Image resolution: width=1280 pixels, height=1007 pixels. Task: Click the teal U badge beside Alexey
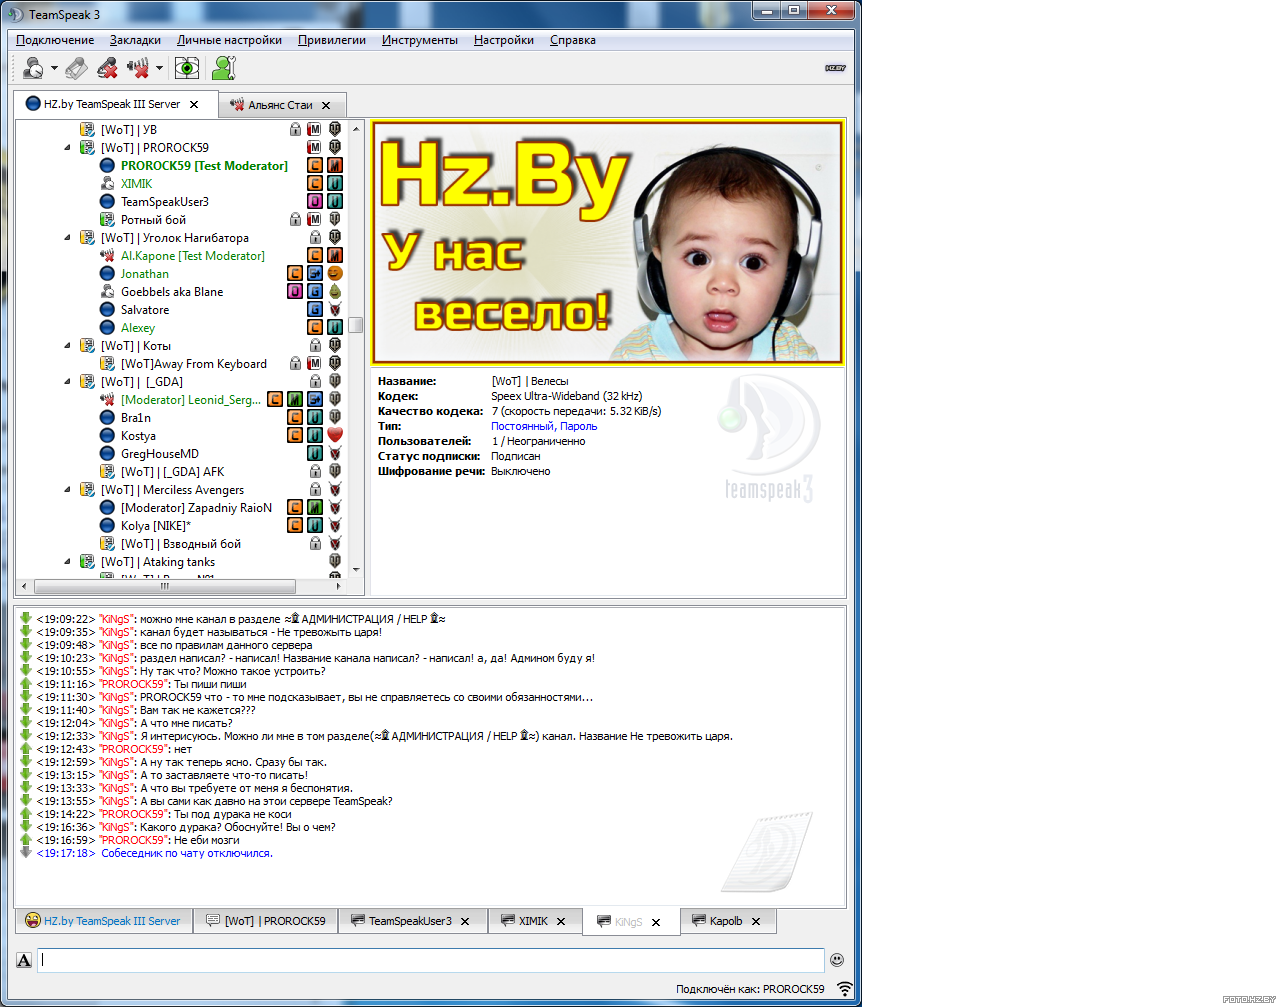click(x=335, y=328)
